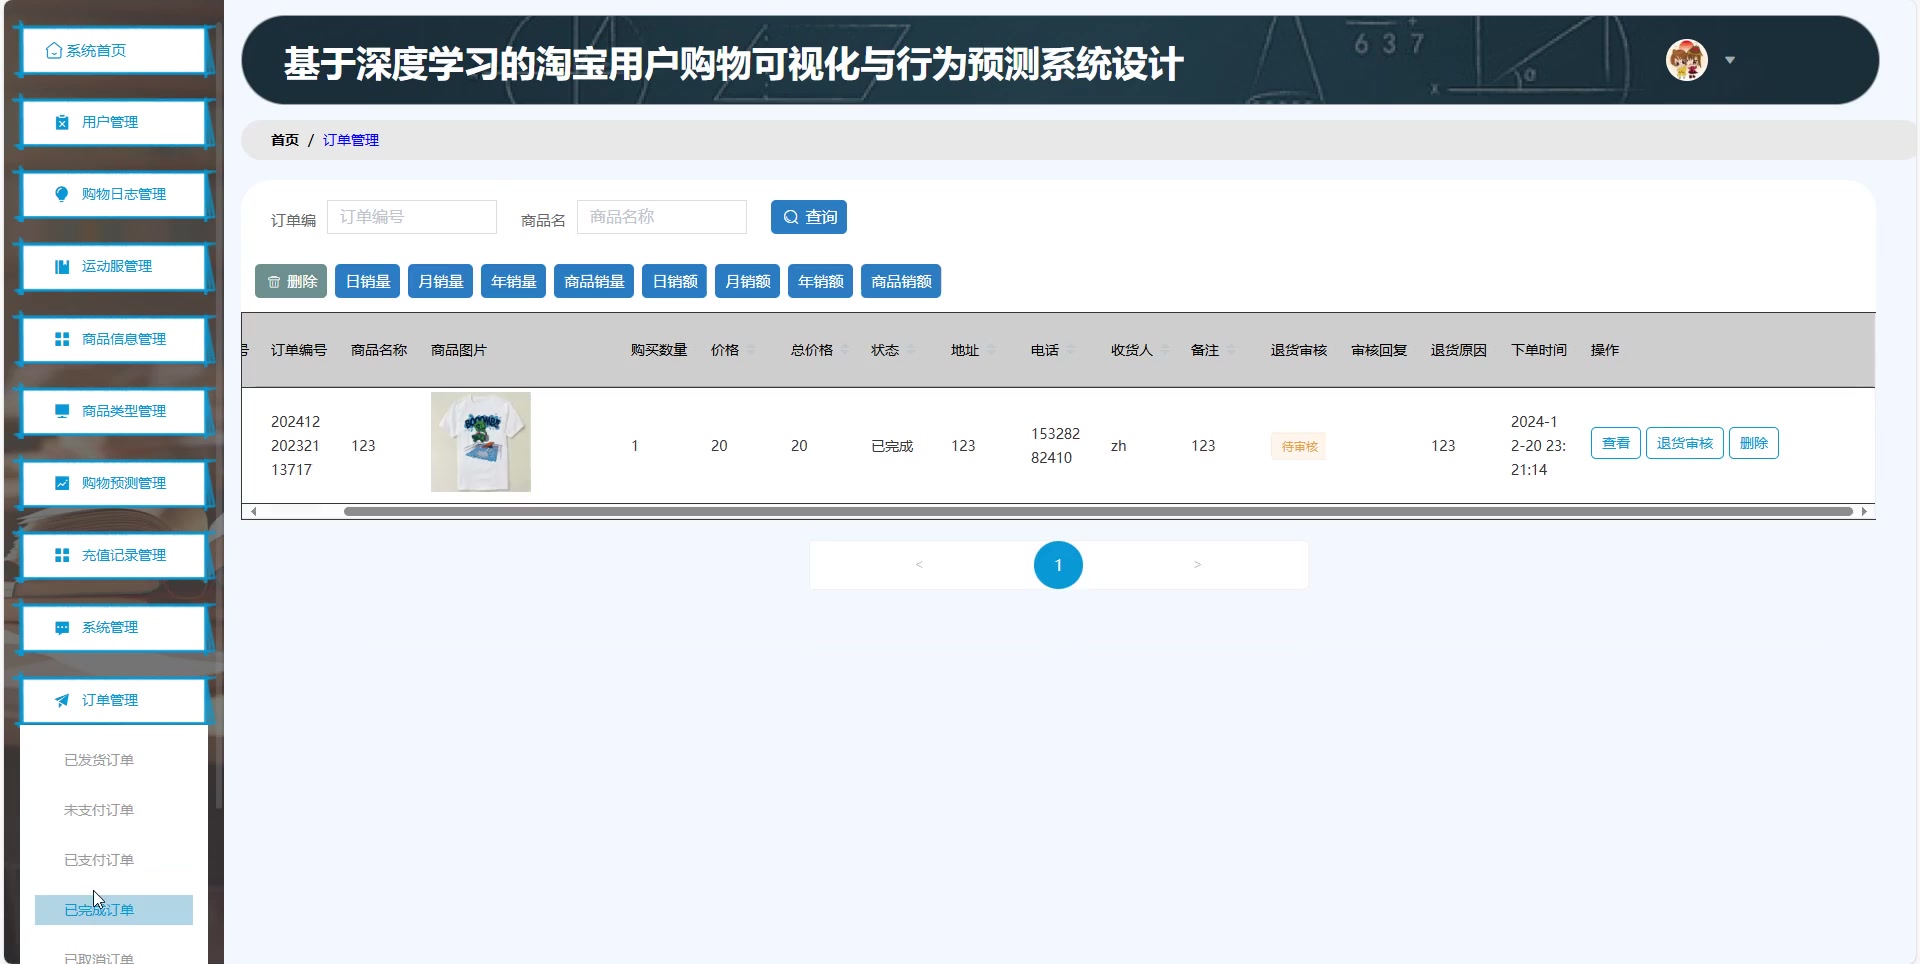The image size is (1920, 964).
Task: Click the 订单编号 column header
Action: tap(299, 350)
